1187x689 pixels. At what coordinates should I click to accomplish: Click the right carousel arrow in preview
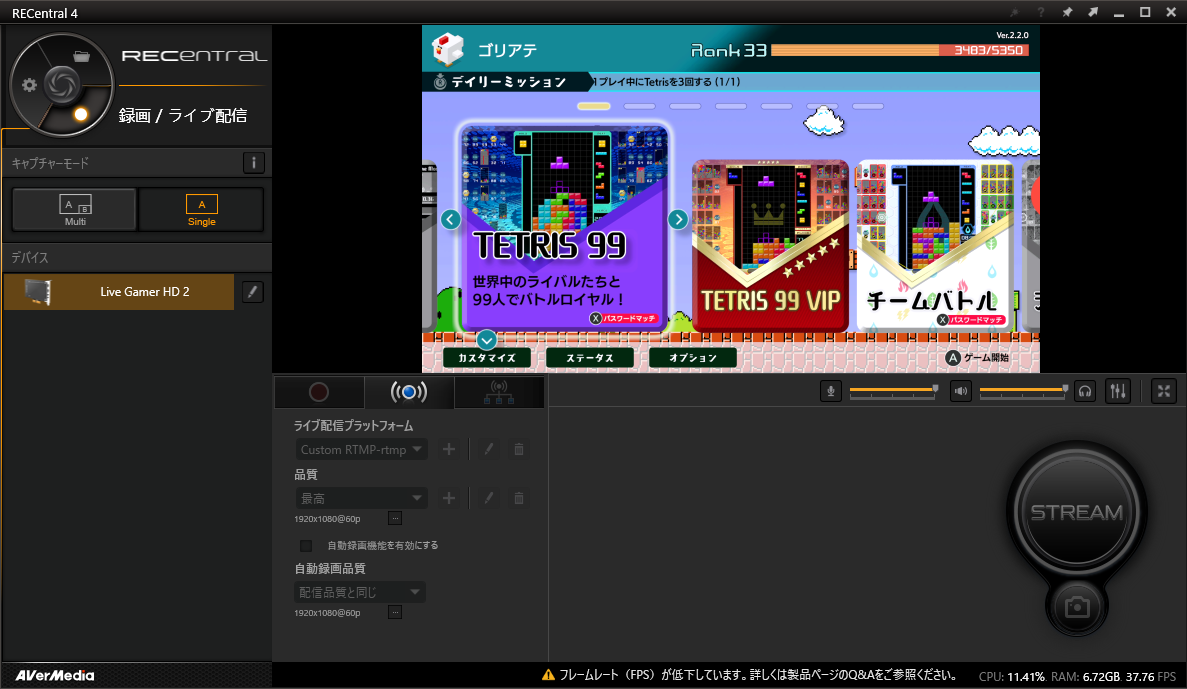678,220
